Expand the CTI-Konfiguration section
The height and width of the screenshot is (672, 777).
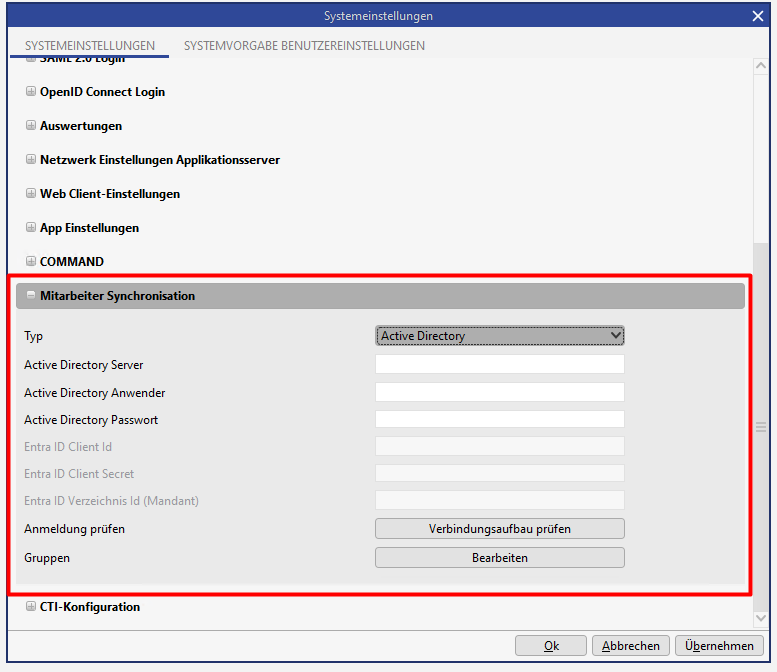pyautogui.click(x=31, y=607)
